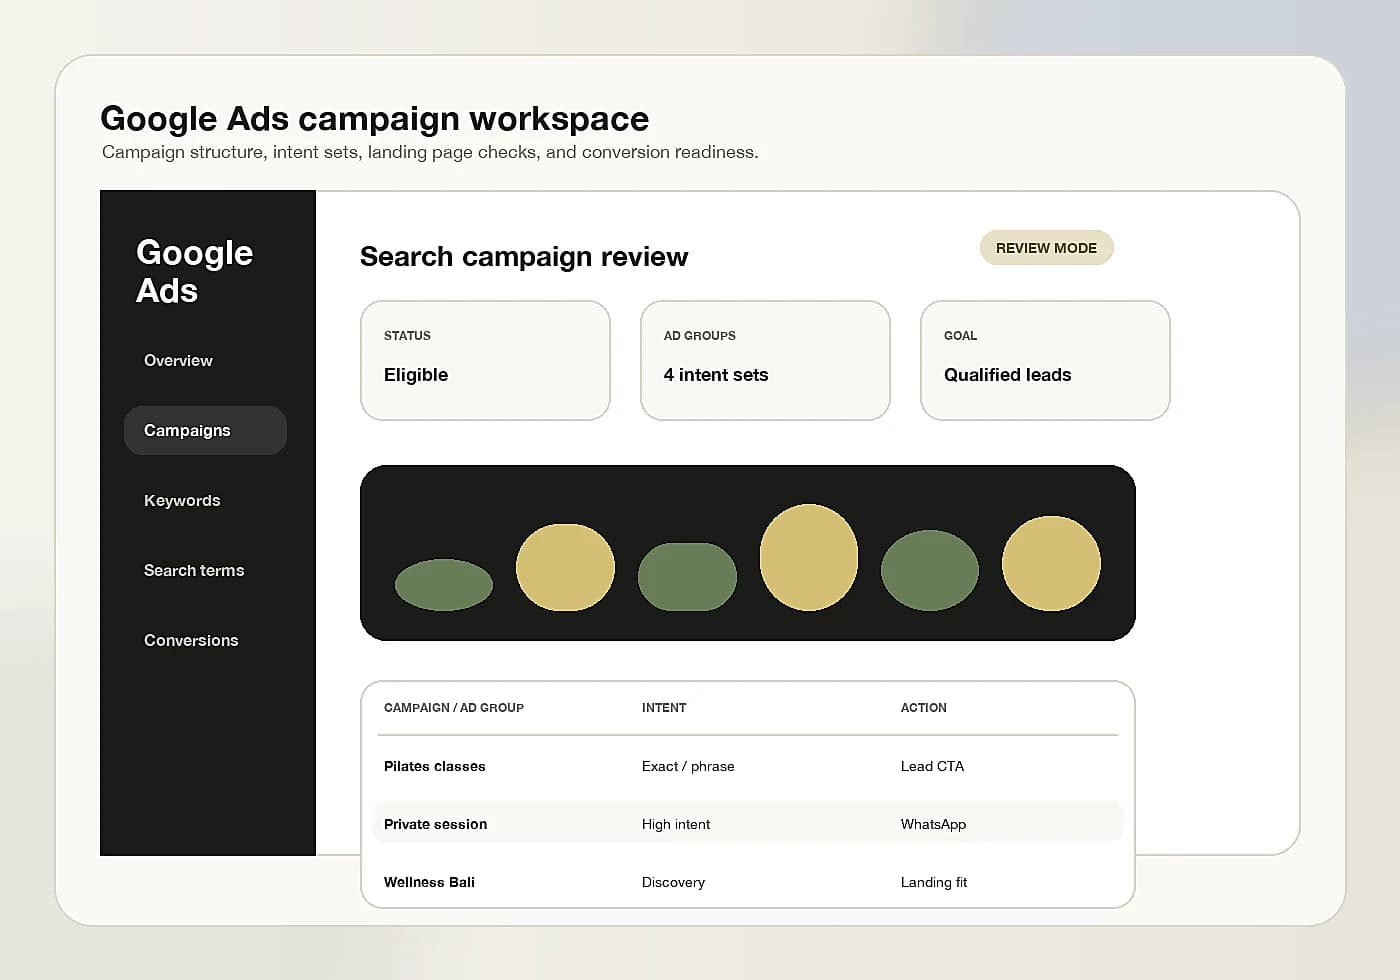1400x980 pixels.
Task: Click the INTENT column header
Action: (664, 708)
